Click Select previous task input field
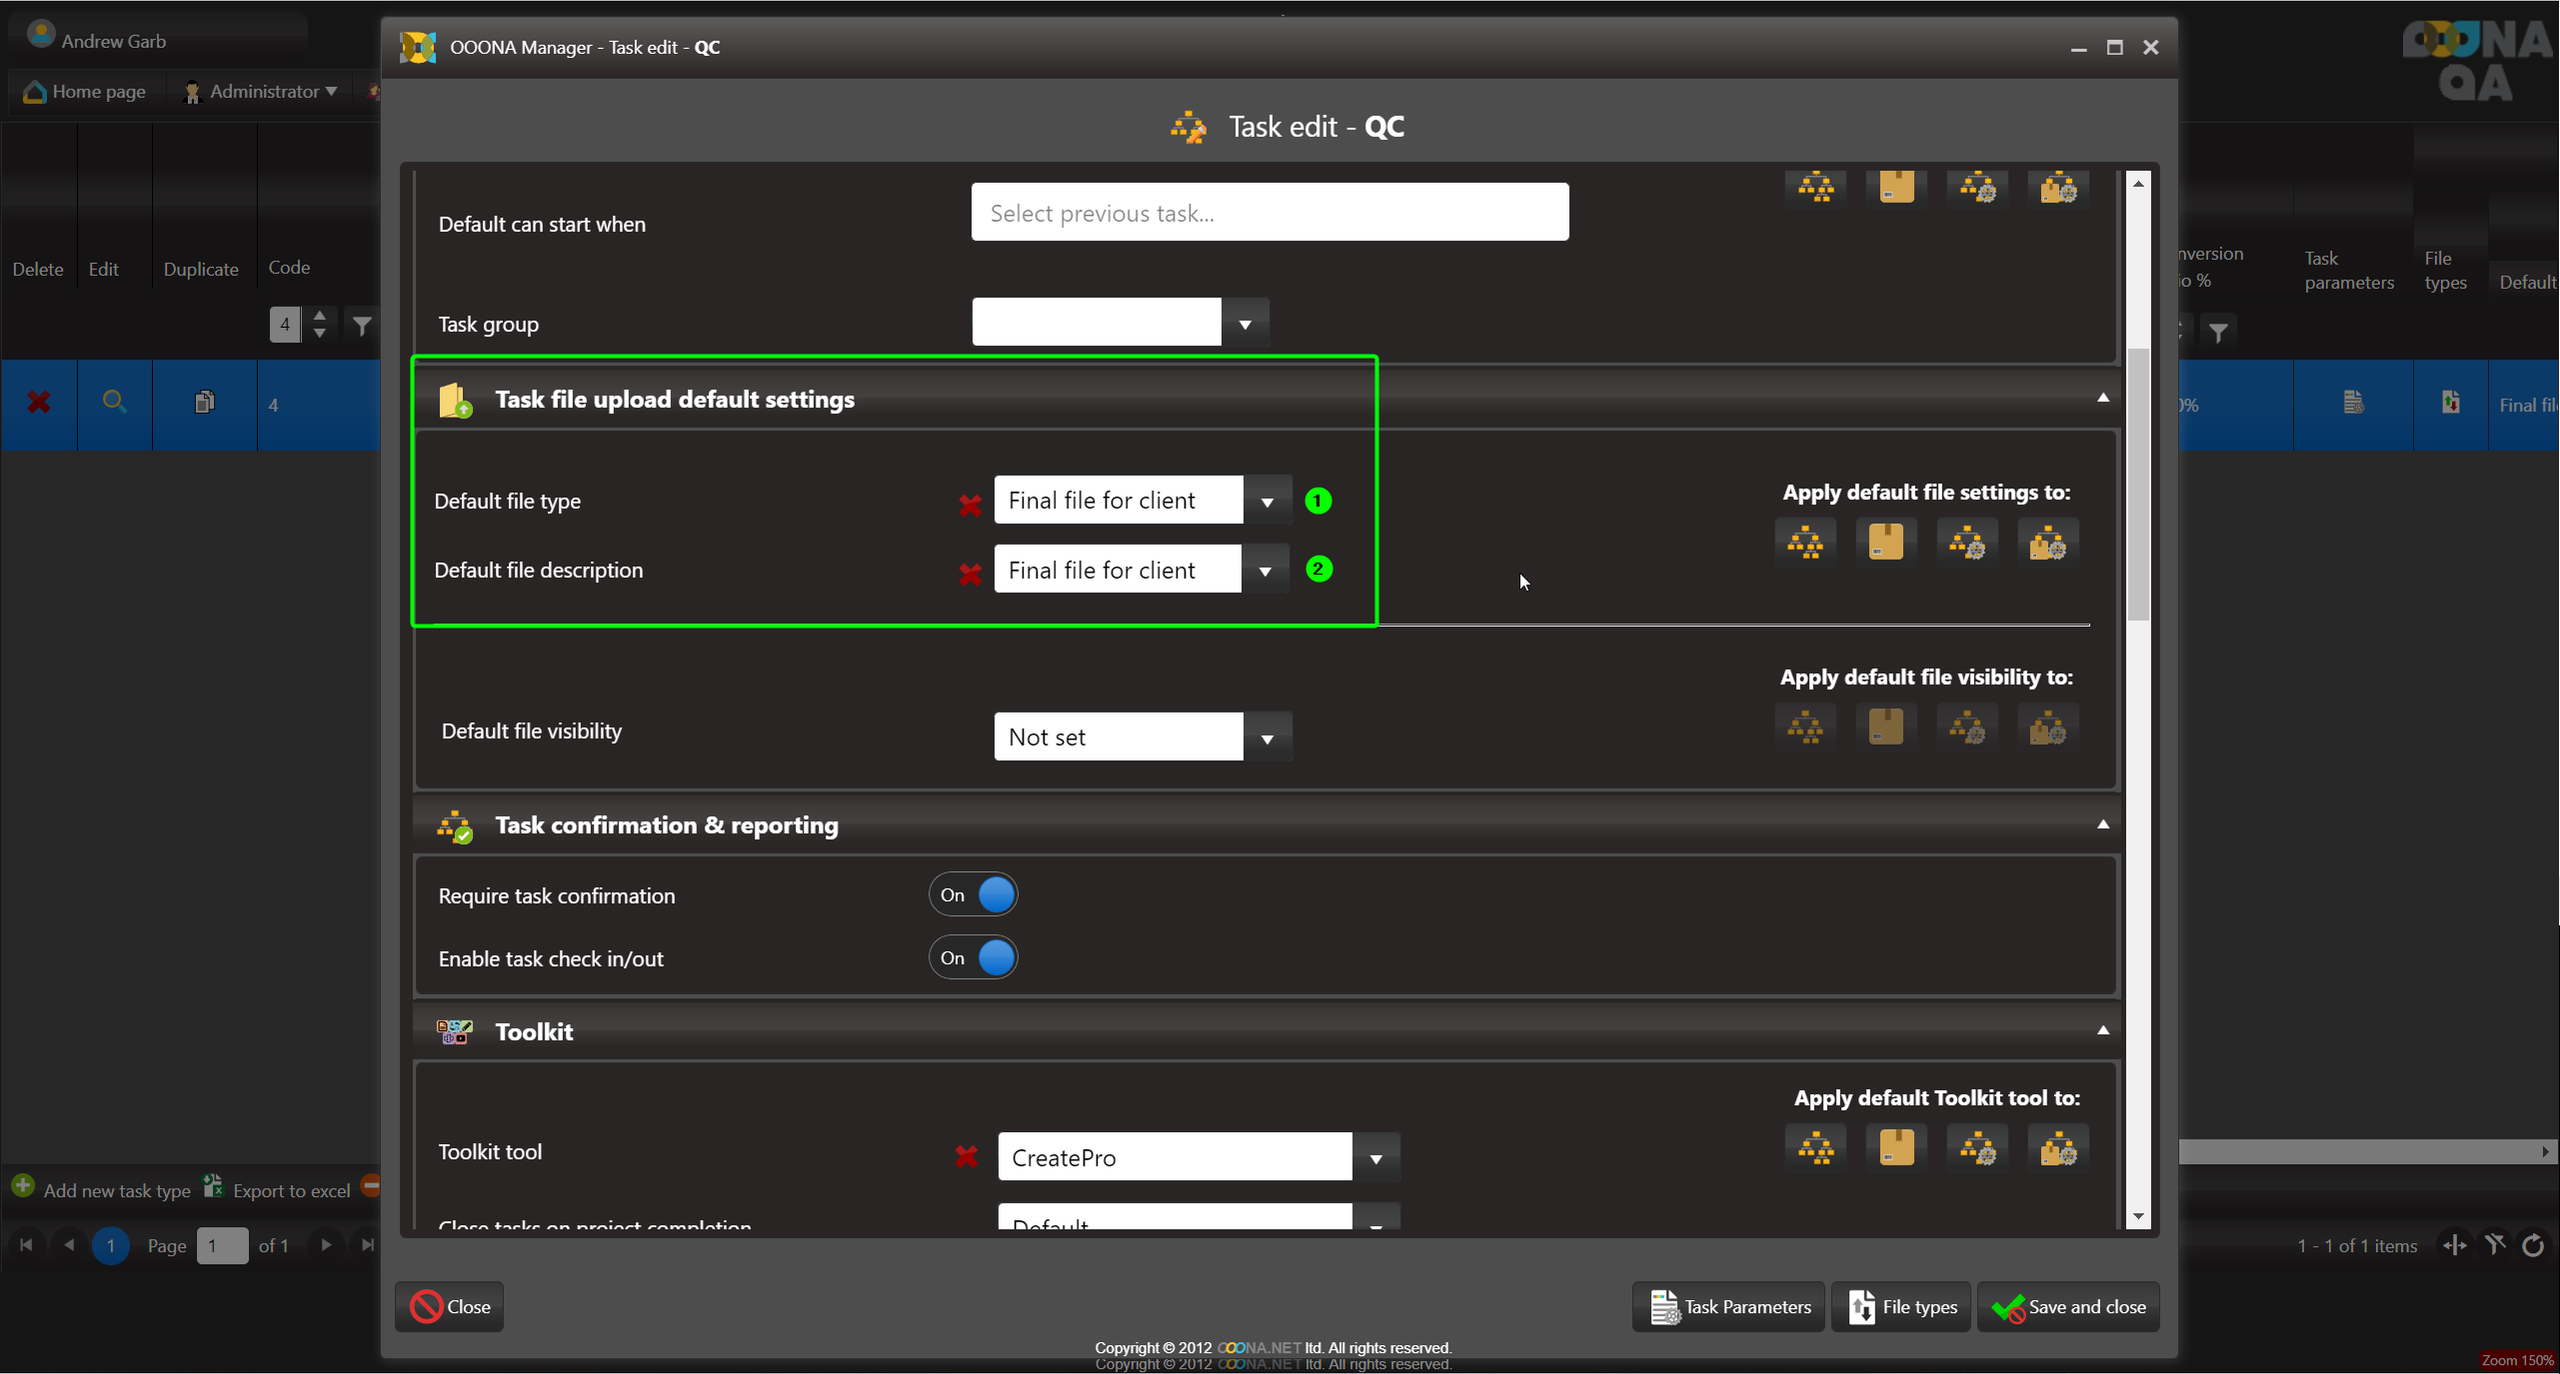The width and height of the screenshot is (2560, 1374). point(1269,213)
